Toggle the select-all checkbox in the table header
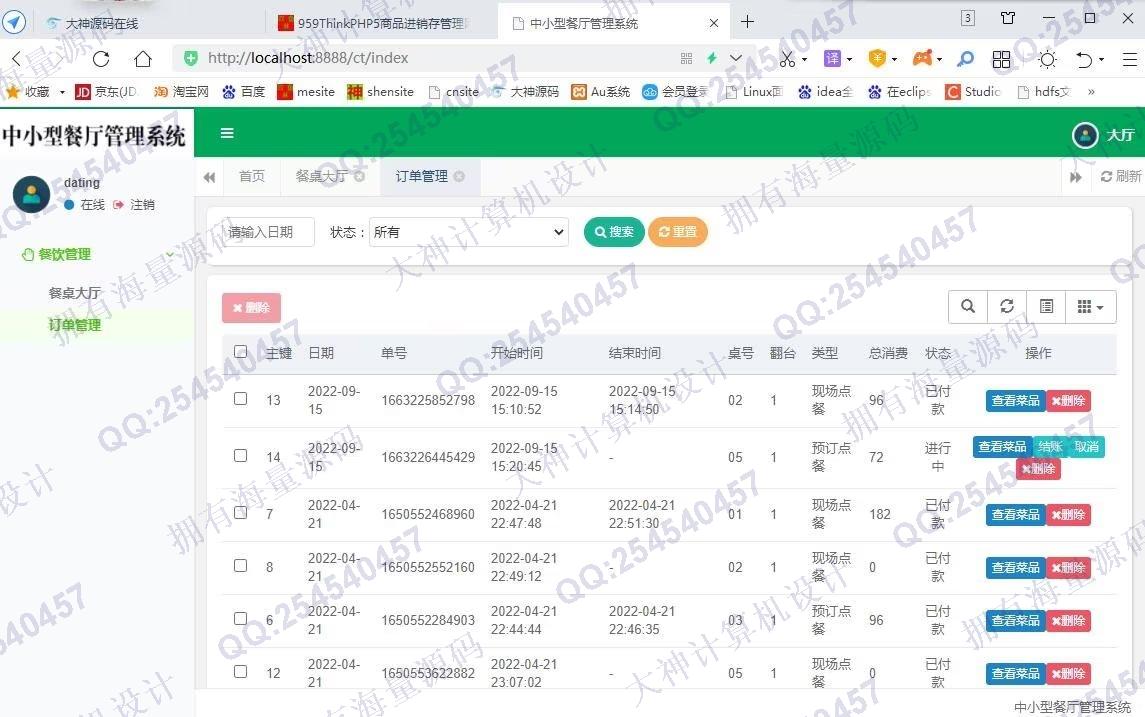 coord(240,352)
